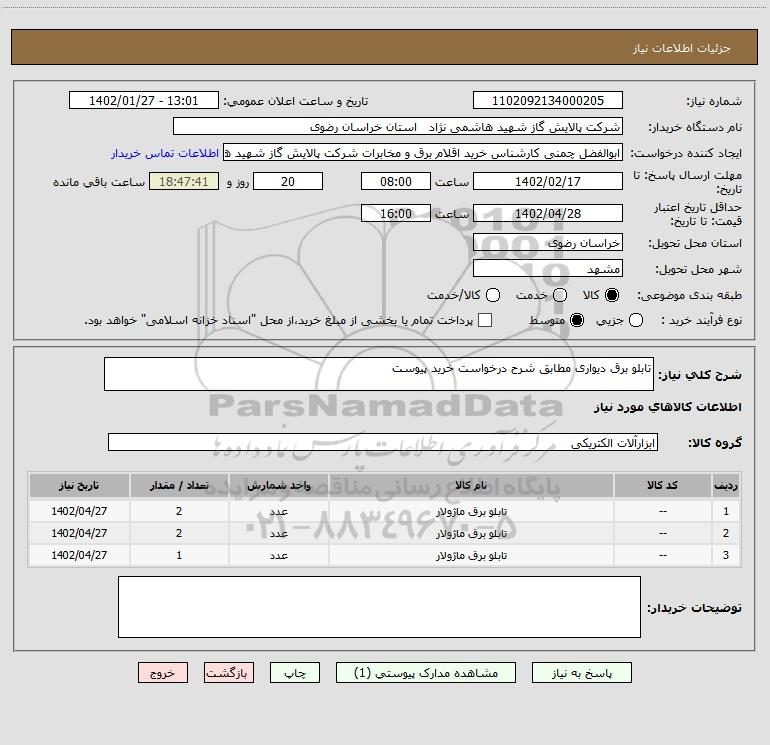Click row 2 date cell 1402/04/27
770x745 pixels.
79,533
